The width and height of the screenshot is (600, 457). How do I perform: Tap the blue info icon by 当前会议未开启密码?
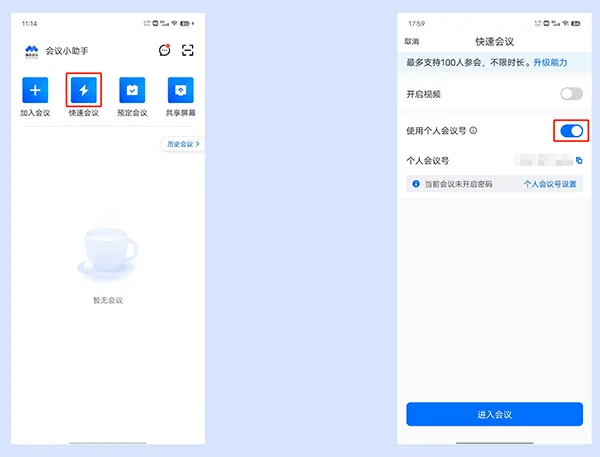click(x=416, y=184)
